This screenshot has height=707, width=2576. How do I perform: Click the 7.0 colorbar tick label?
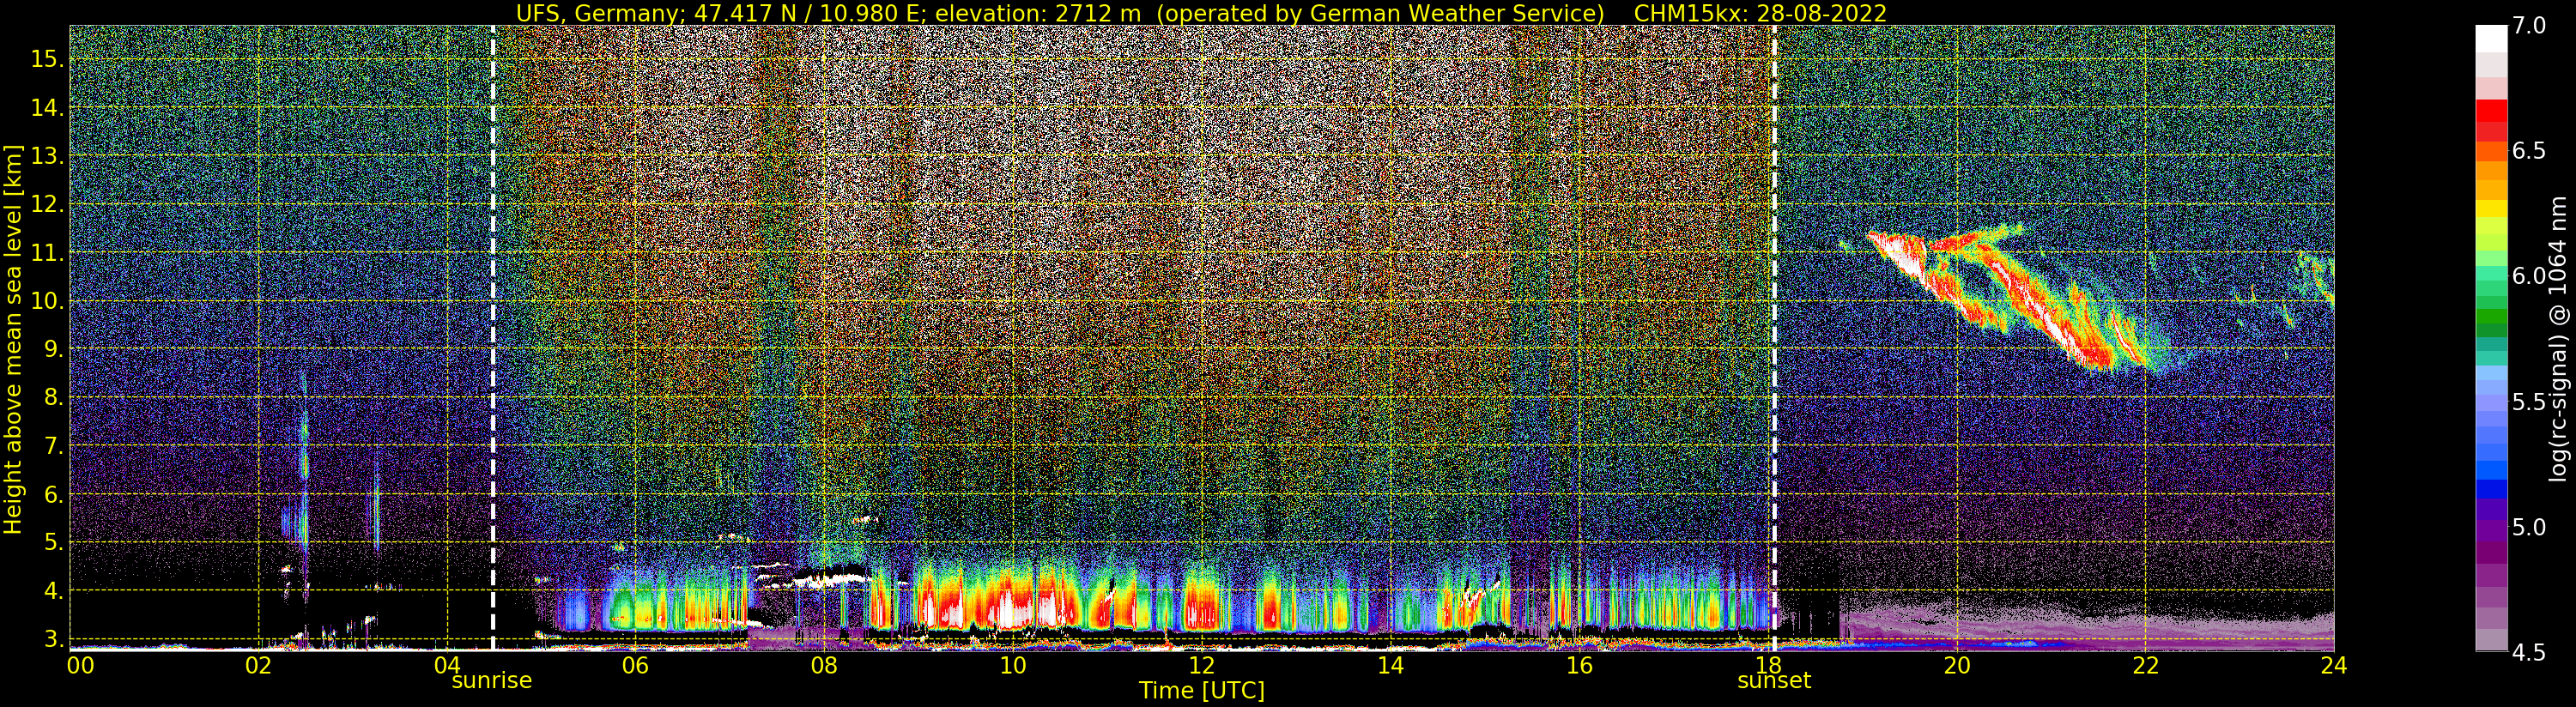2530,26
